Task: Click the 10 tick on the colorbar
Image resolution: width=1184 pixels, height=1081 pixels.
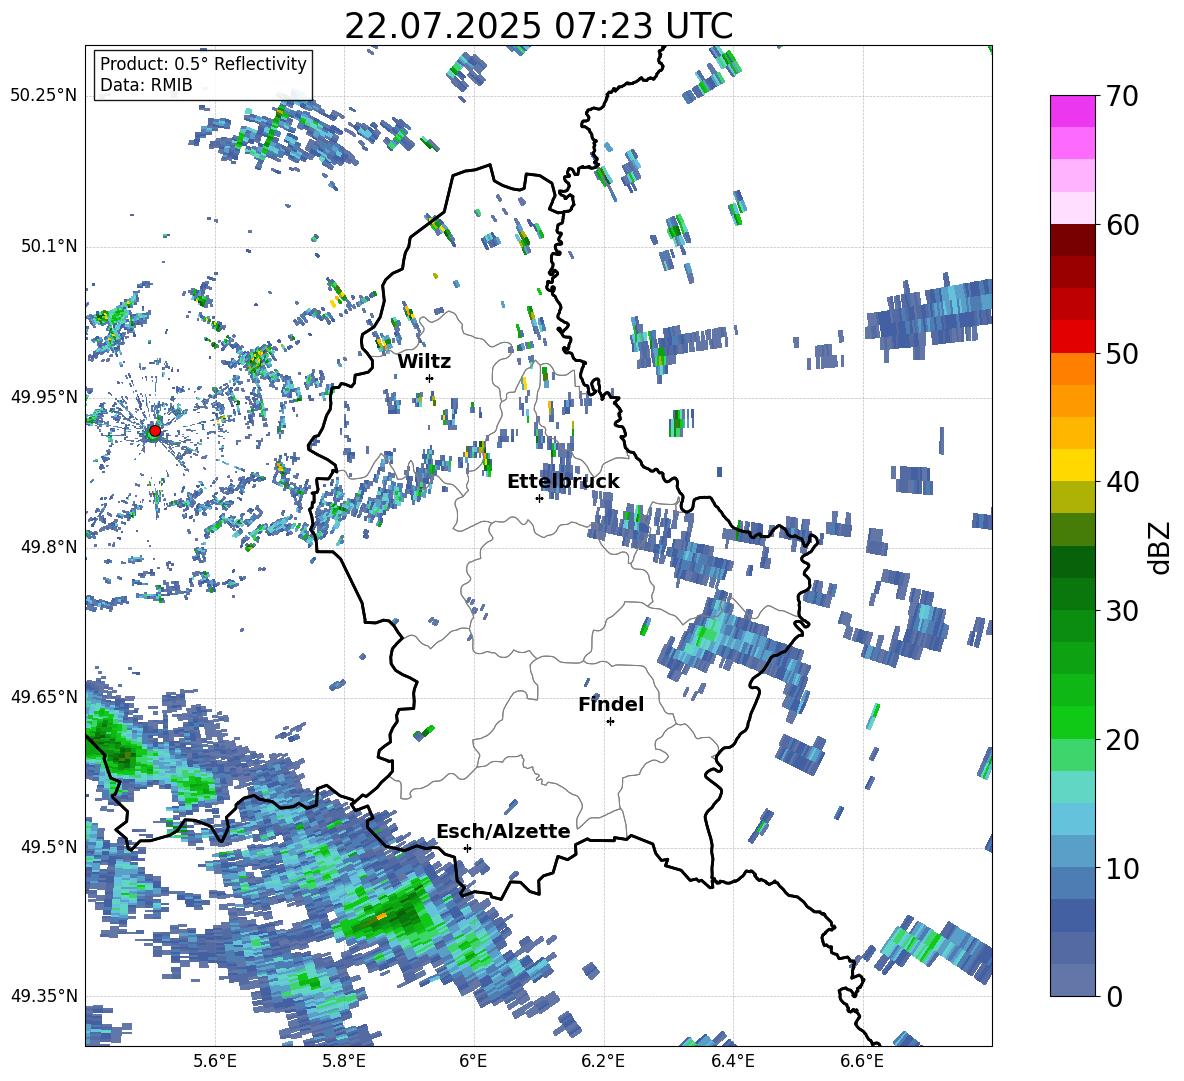Action: pos(1122,868)
